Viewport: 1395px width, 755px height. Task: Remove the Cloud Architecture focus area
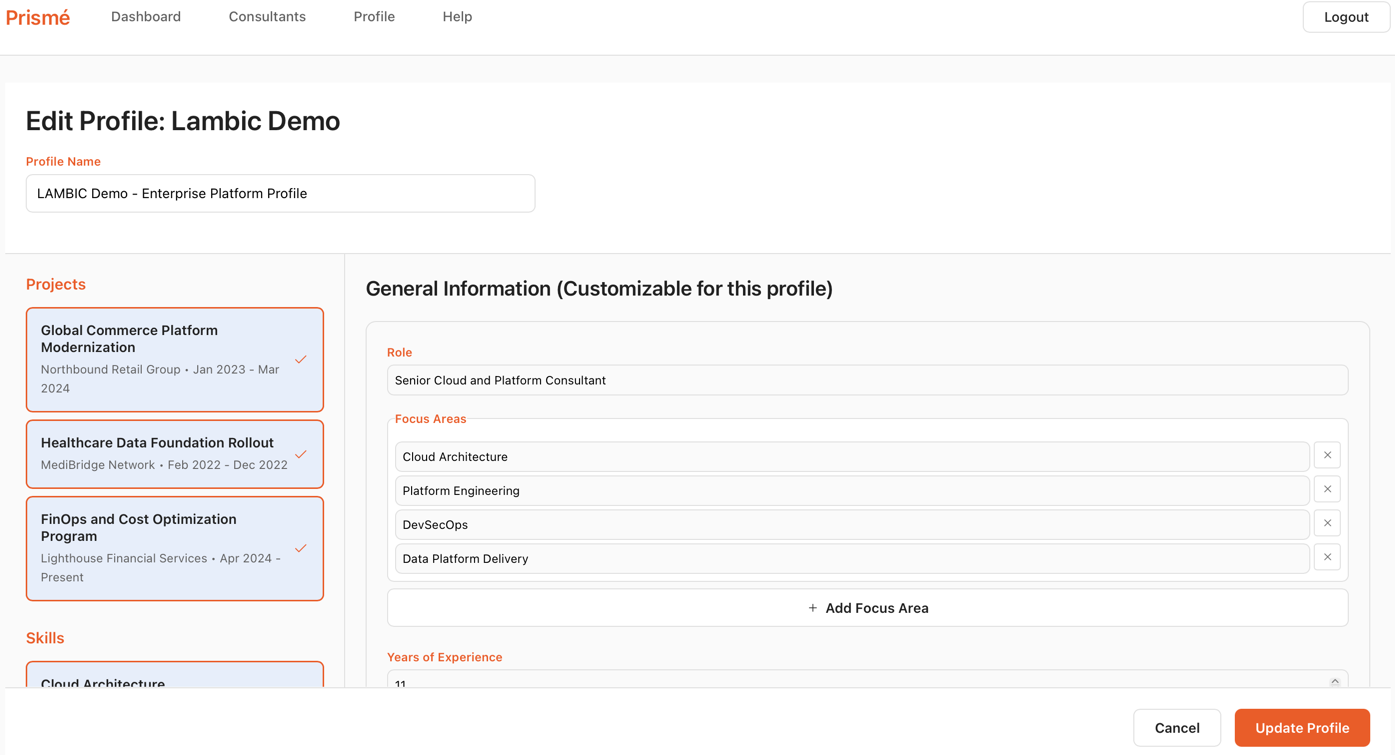click(1327, 455)
